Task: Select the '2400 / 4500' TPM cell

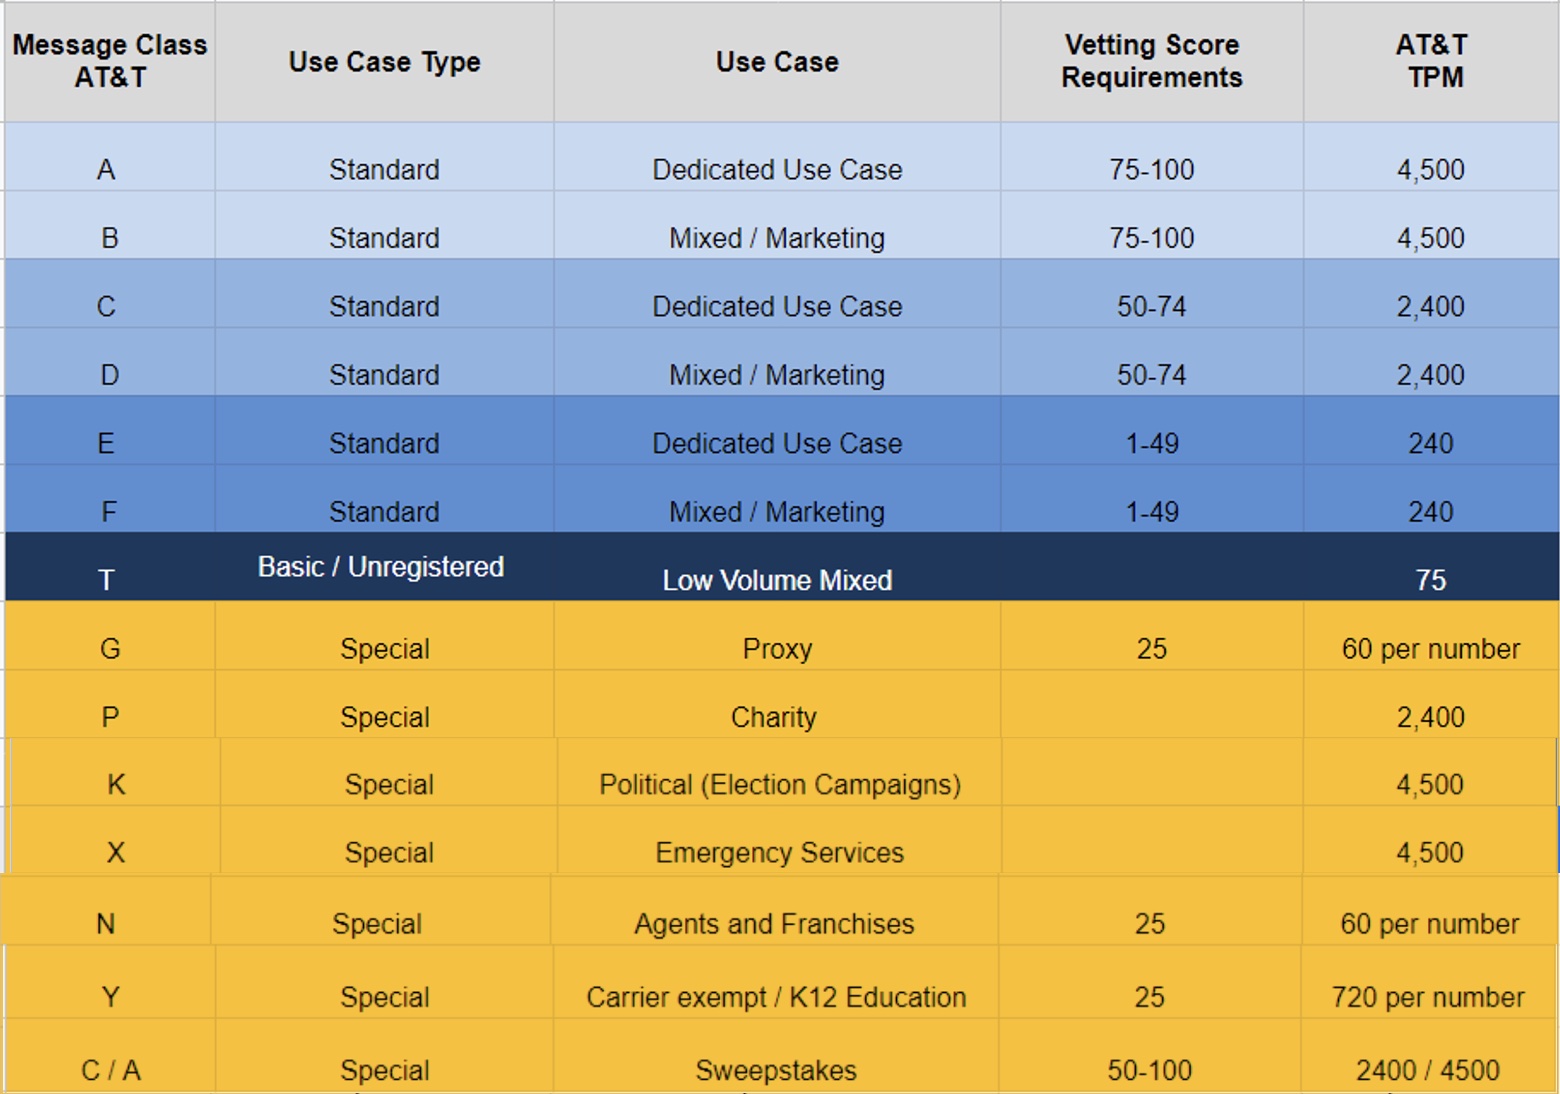Action: 1428,1070
